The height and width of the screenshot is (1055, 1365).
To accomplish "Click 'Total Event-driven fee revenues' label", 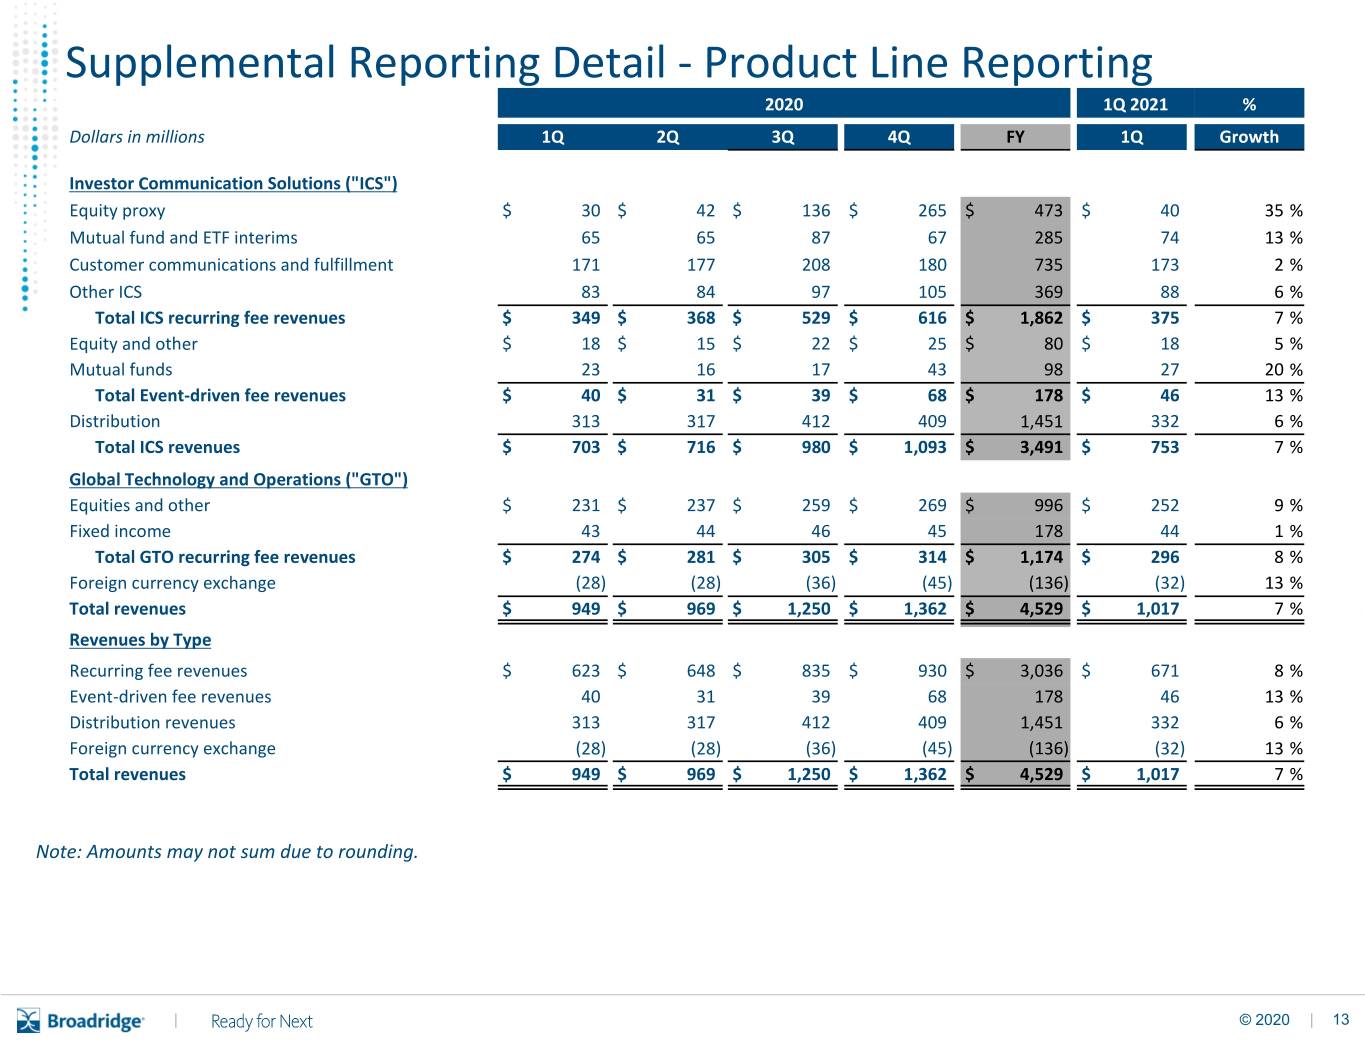I will click(220, 395).
